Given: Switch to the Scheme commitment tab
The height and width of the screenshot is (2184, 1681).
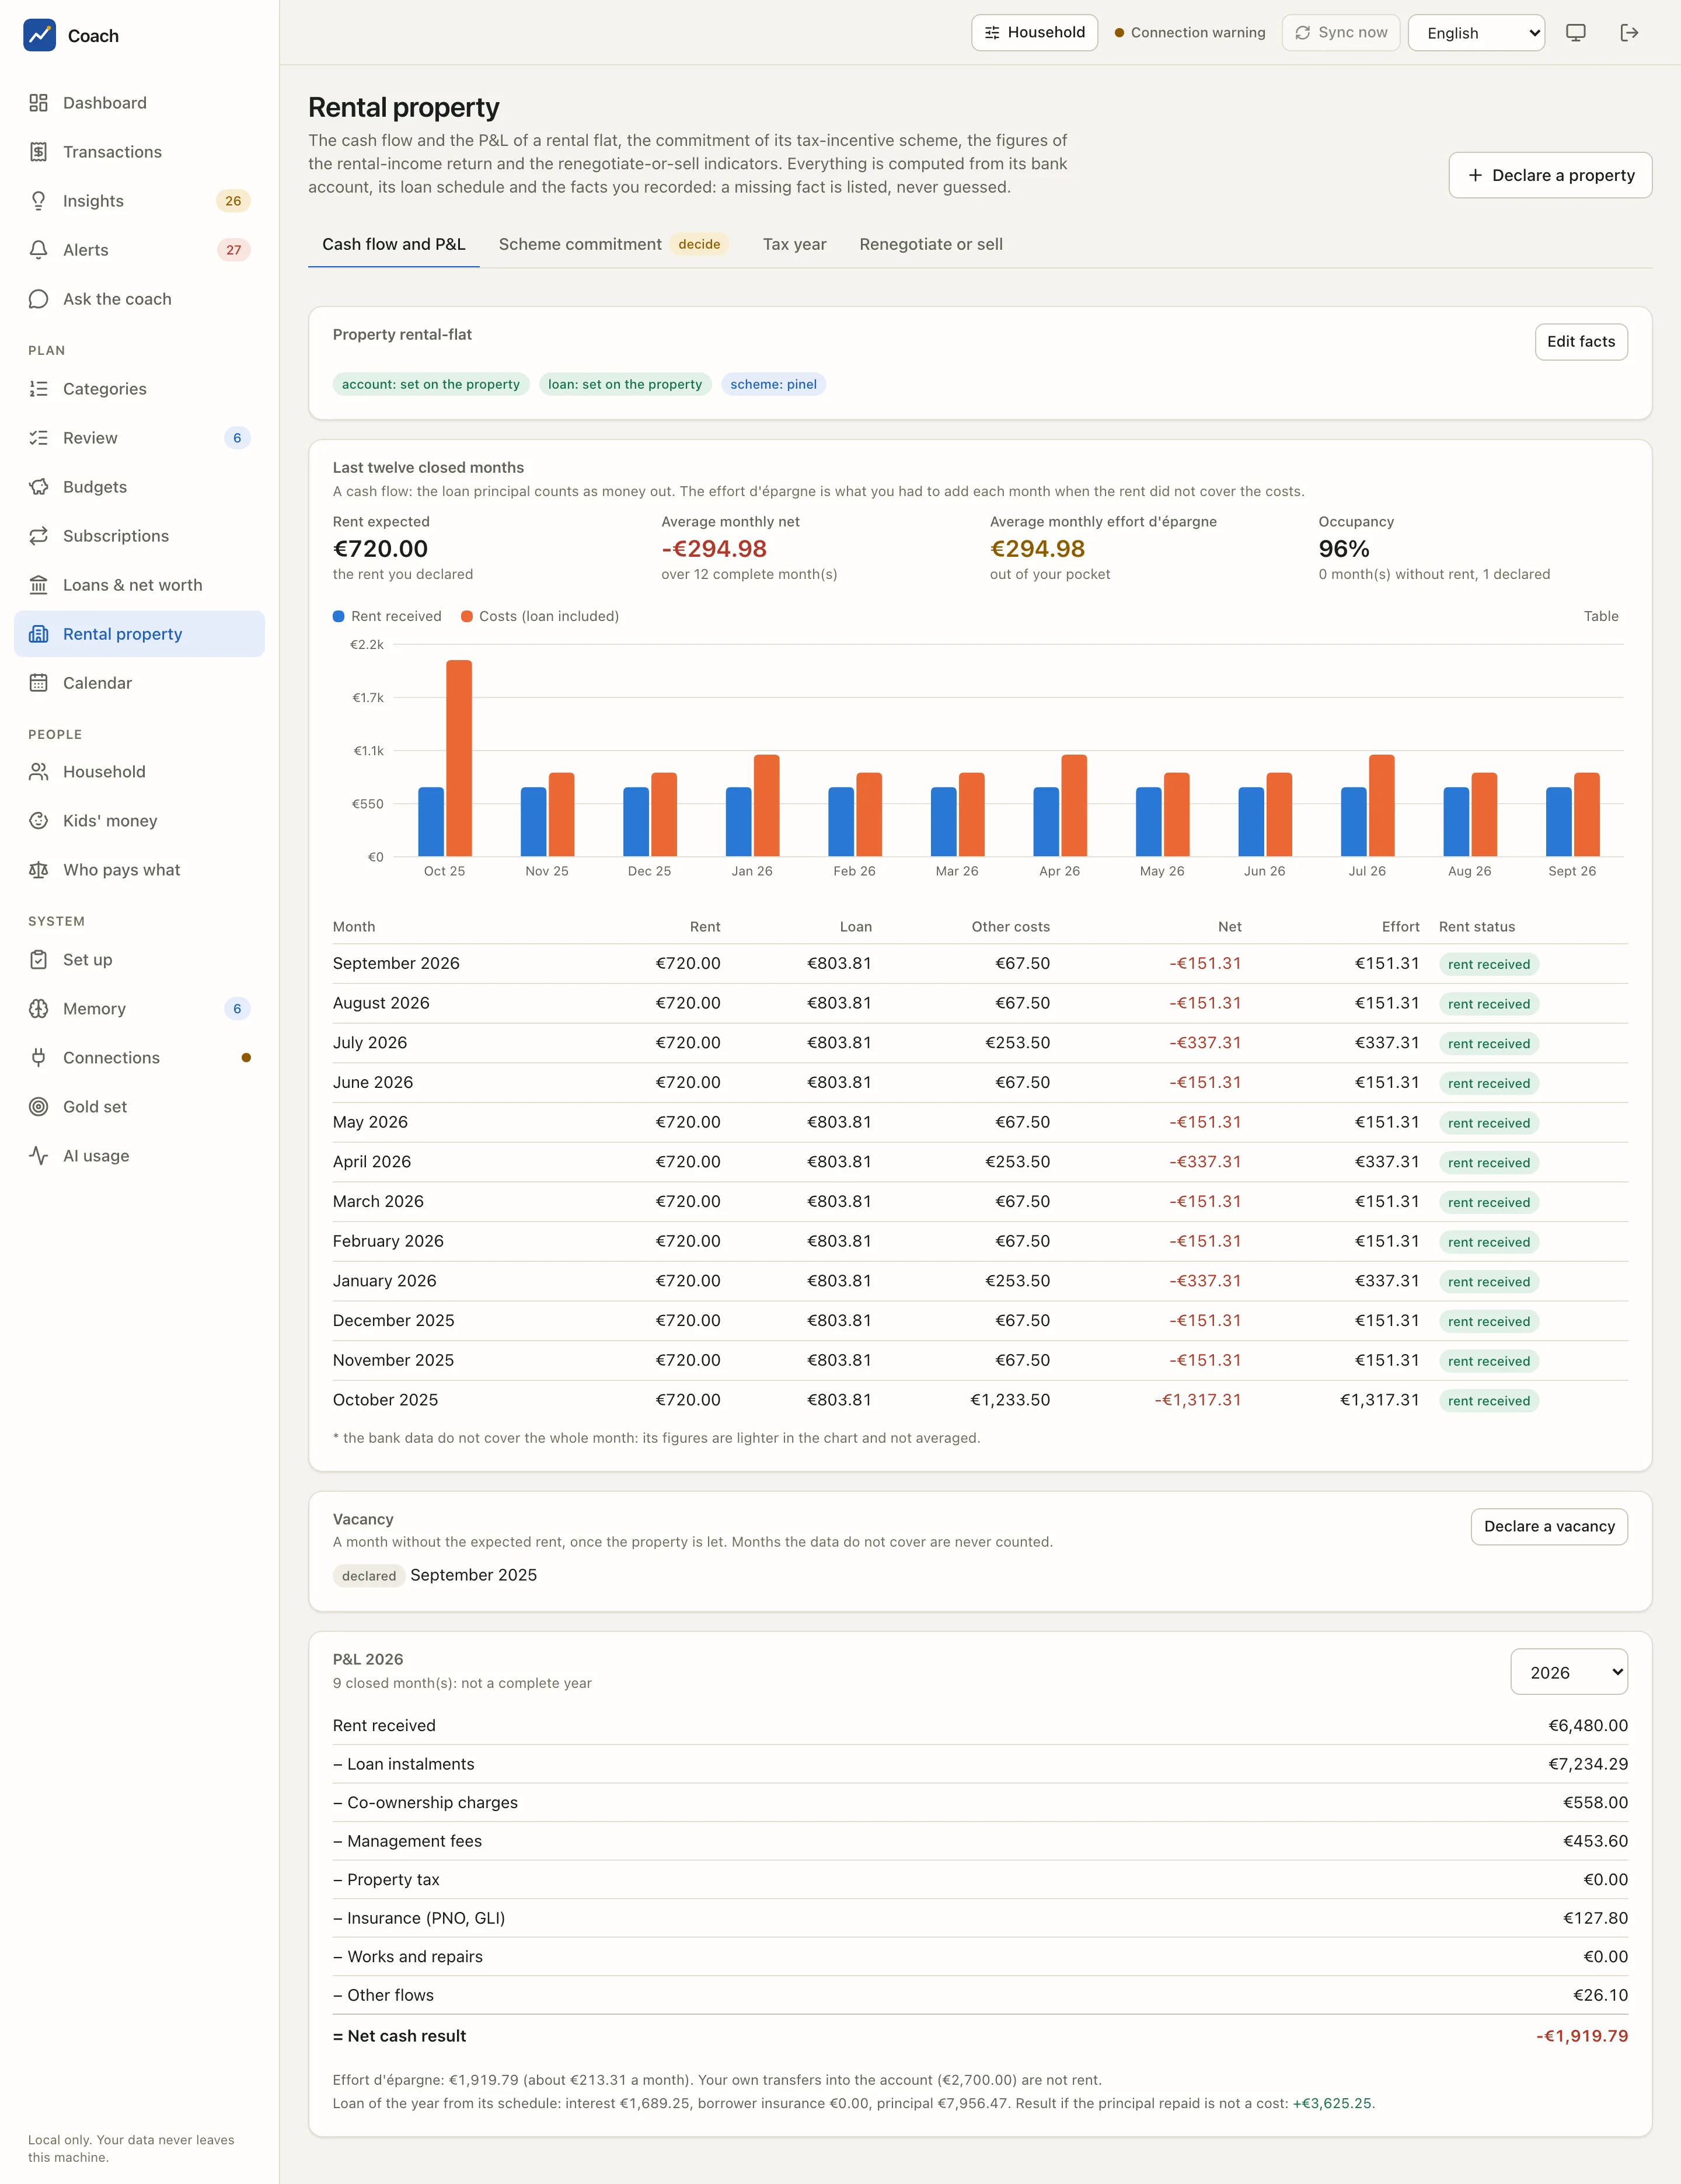Looking at the screenshot, I should tap(613, 244).
